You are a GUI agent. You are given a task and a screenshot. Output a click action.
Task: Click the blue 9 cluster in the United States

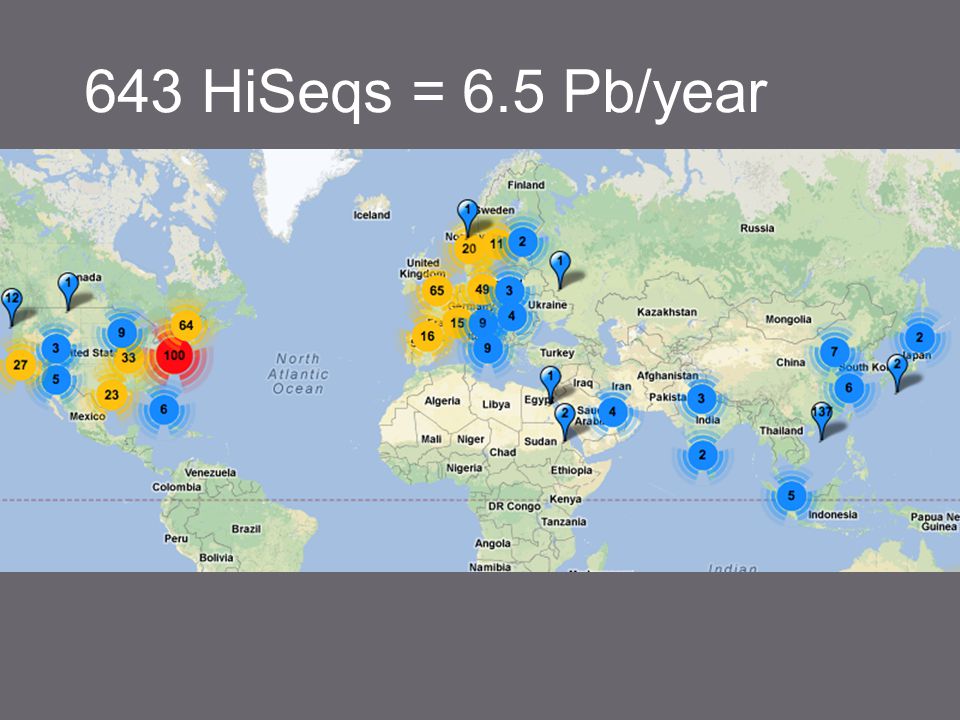tap(121, 332)
